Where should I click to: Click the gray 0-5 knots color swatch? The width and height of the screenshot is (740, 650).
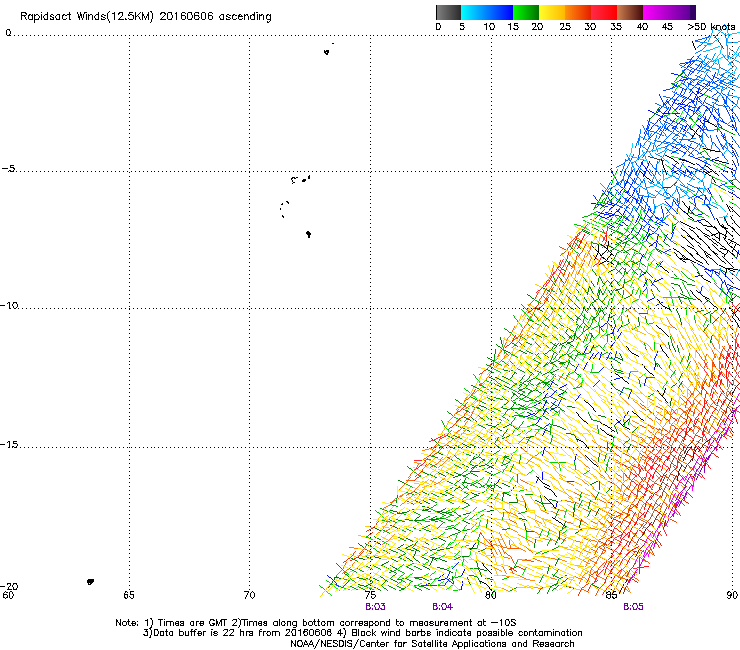click(448, 12)
